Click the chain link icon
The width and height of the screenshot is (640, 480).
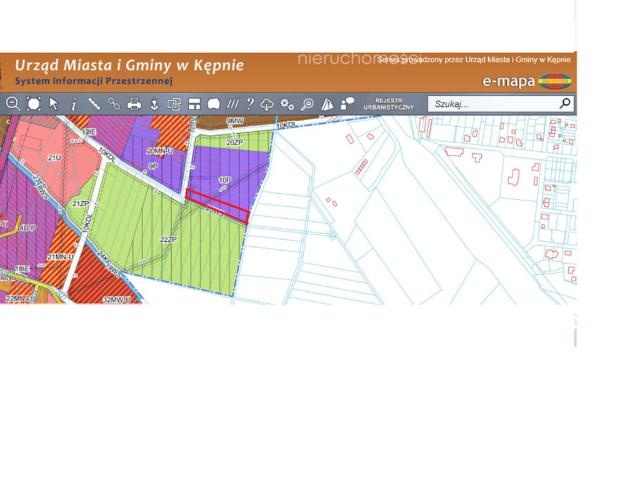click(x=114, y=104)
